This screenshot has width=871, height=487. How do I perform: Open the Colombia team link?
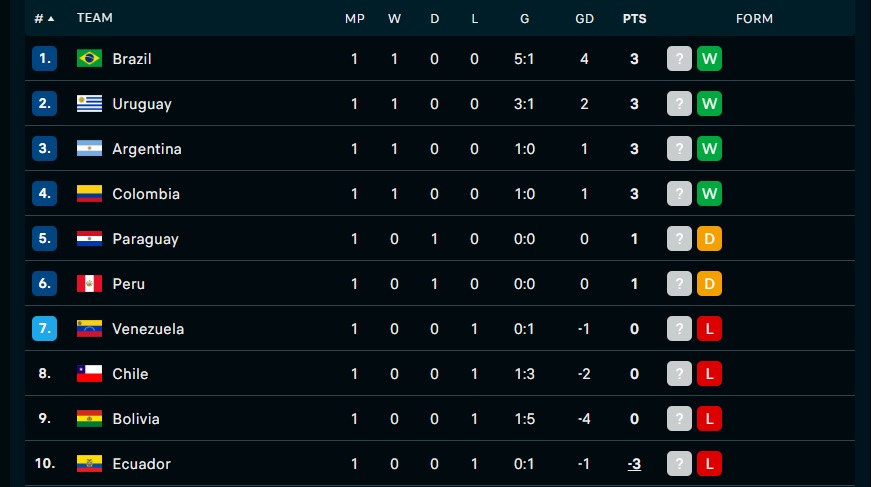[146, 194]
